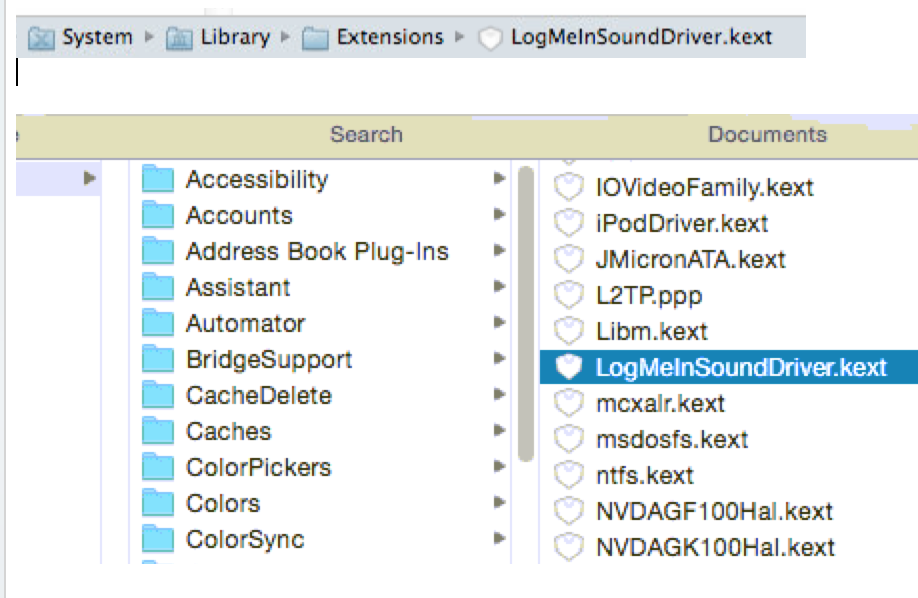Click the Accessibility folder icon
Image resolution: width=918 pixels, height=598 pixels.
[x=158, y=180]
